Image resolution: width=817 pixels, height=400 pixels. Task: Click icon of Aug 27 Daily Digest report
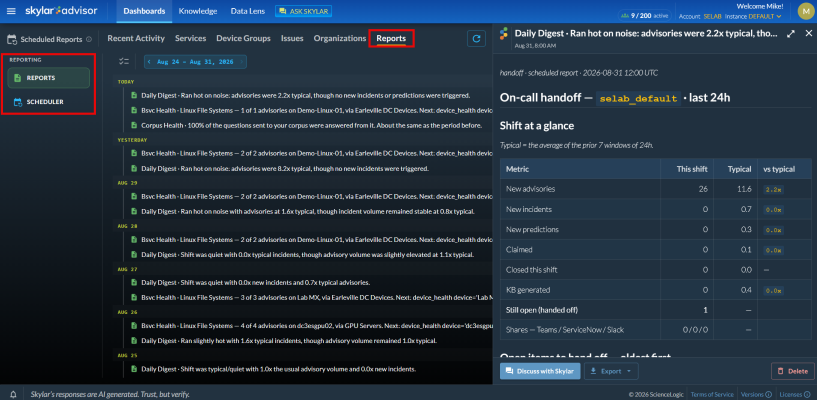pyautogui.click(x=133, y=282)
